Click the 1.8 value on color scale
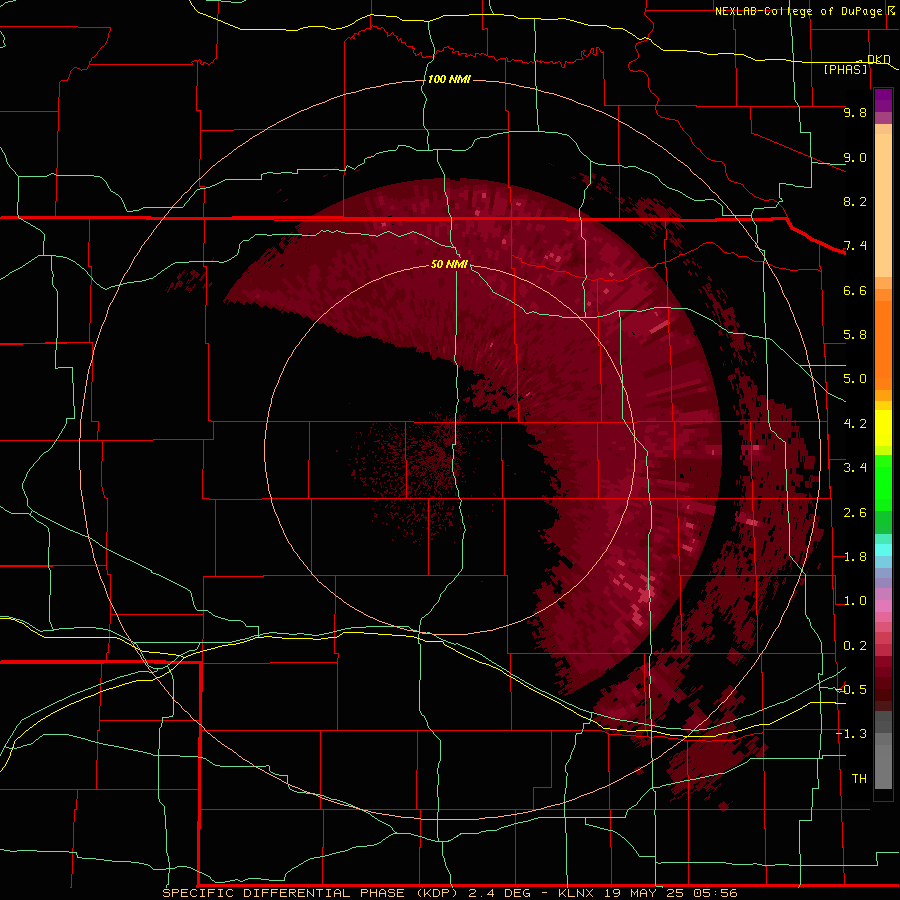Viewport: 900px width, 900px height. point(855,557)
